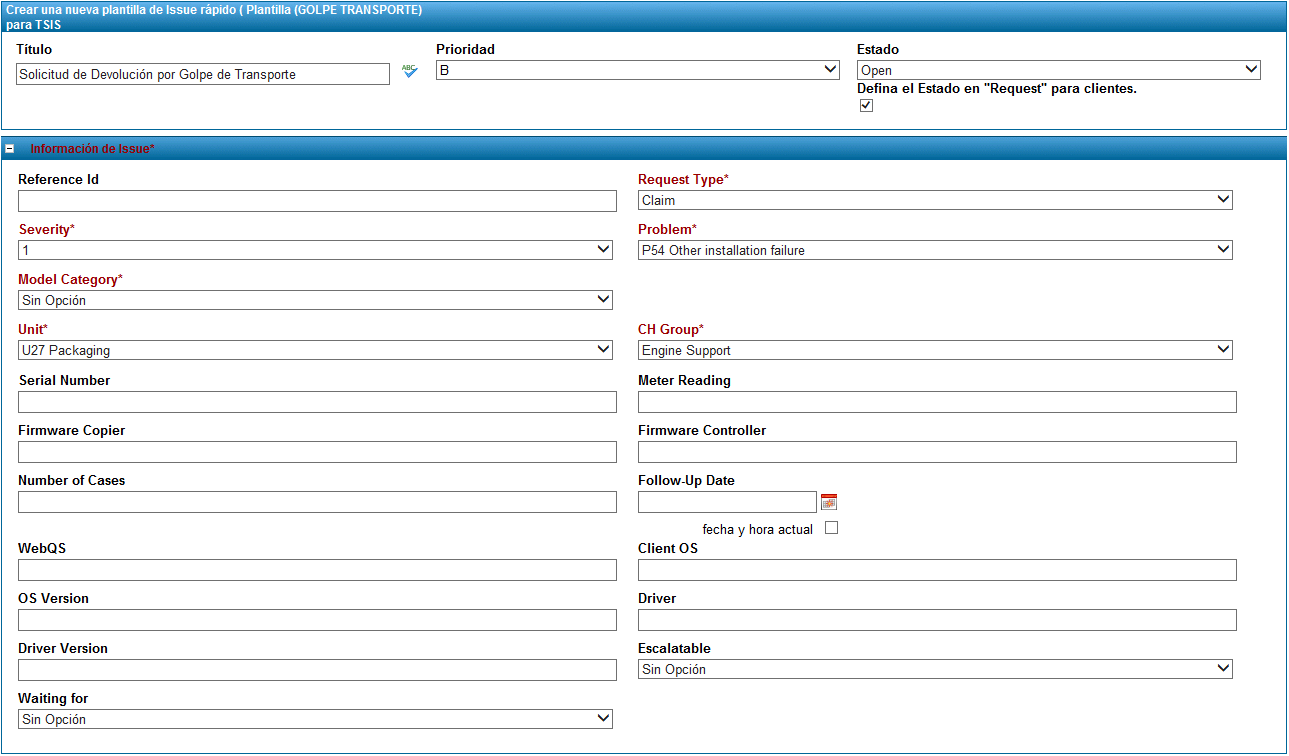Open the Severity dropdown
Image resolution: width=1289 pixels, height=756 pixels.
coord(315,250)
